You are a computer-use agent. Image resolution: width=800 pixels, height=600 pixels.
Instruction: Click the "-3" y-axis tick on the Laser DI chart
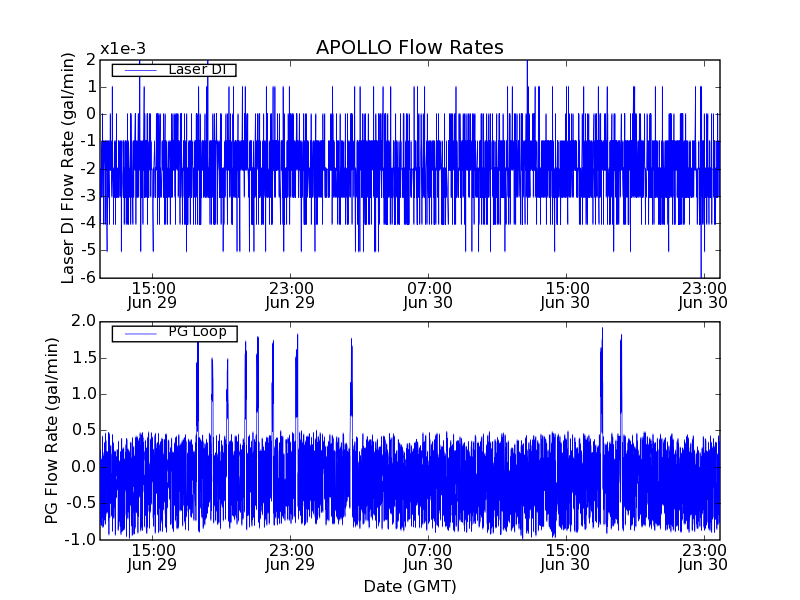pos(87,195)
